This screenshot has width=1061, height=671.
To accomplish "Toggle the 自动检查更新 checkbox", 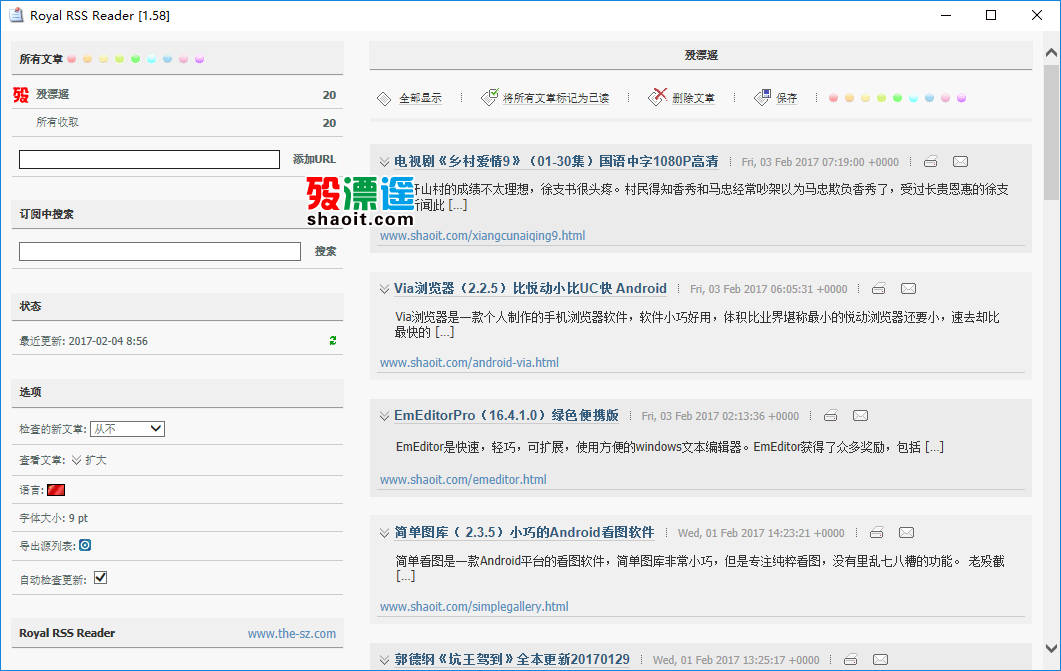I will tap(100, 578).
